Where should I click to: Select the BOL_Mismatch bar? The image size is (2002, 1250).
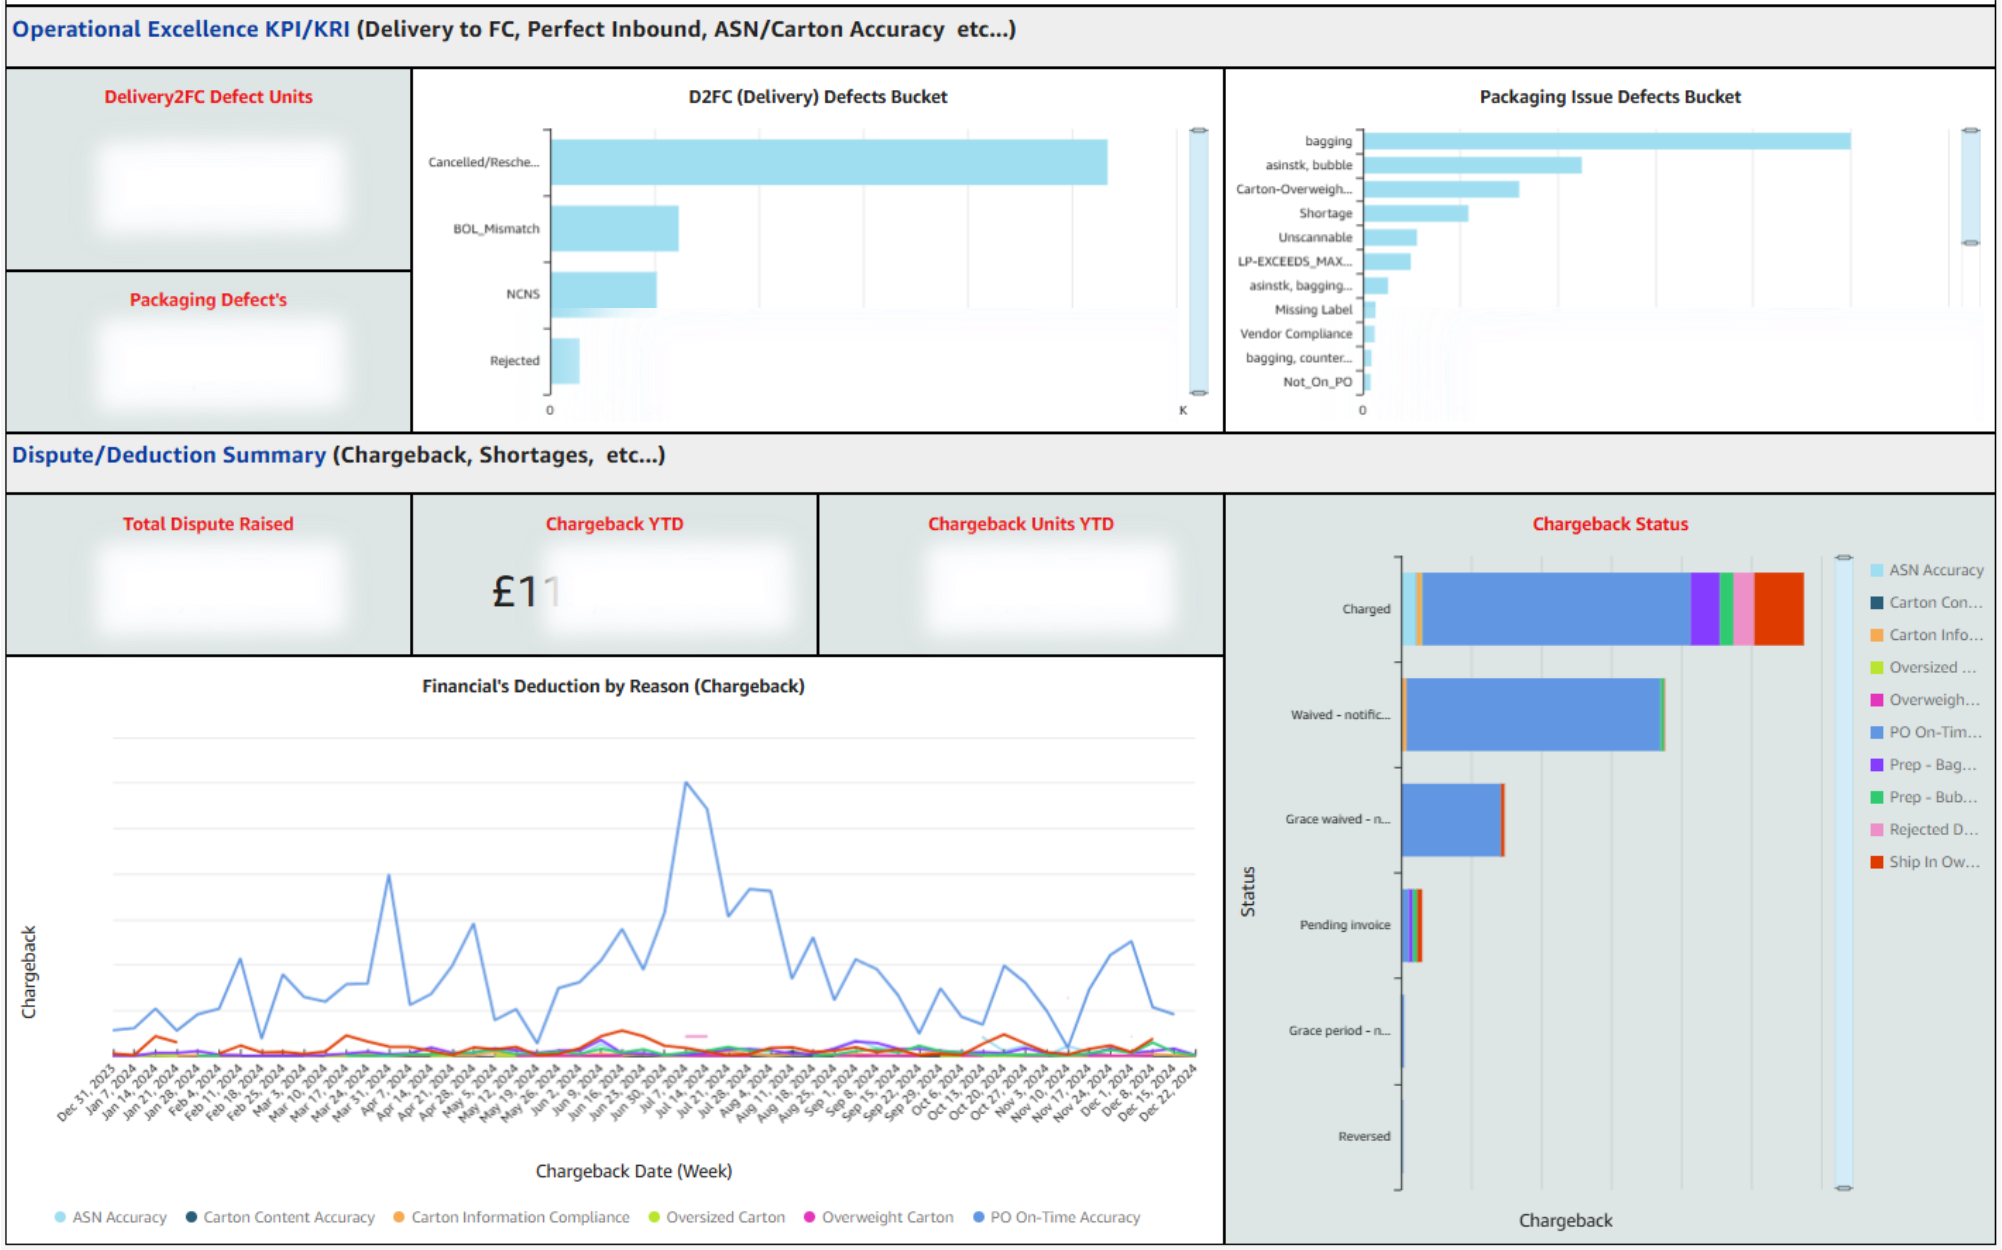614,229
